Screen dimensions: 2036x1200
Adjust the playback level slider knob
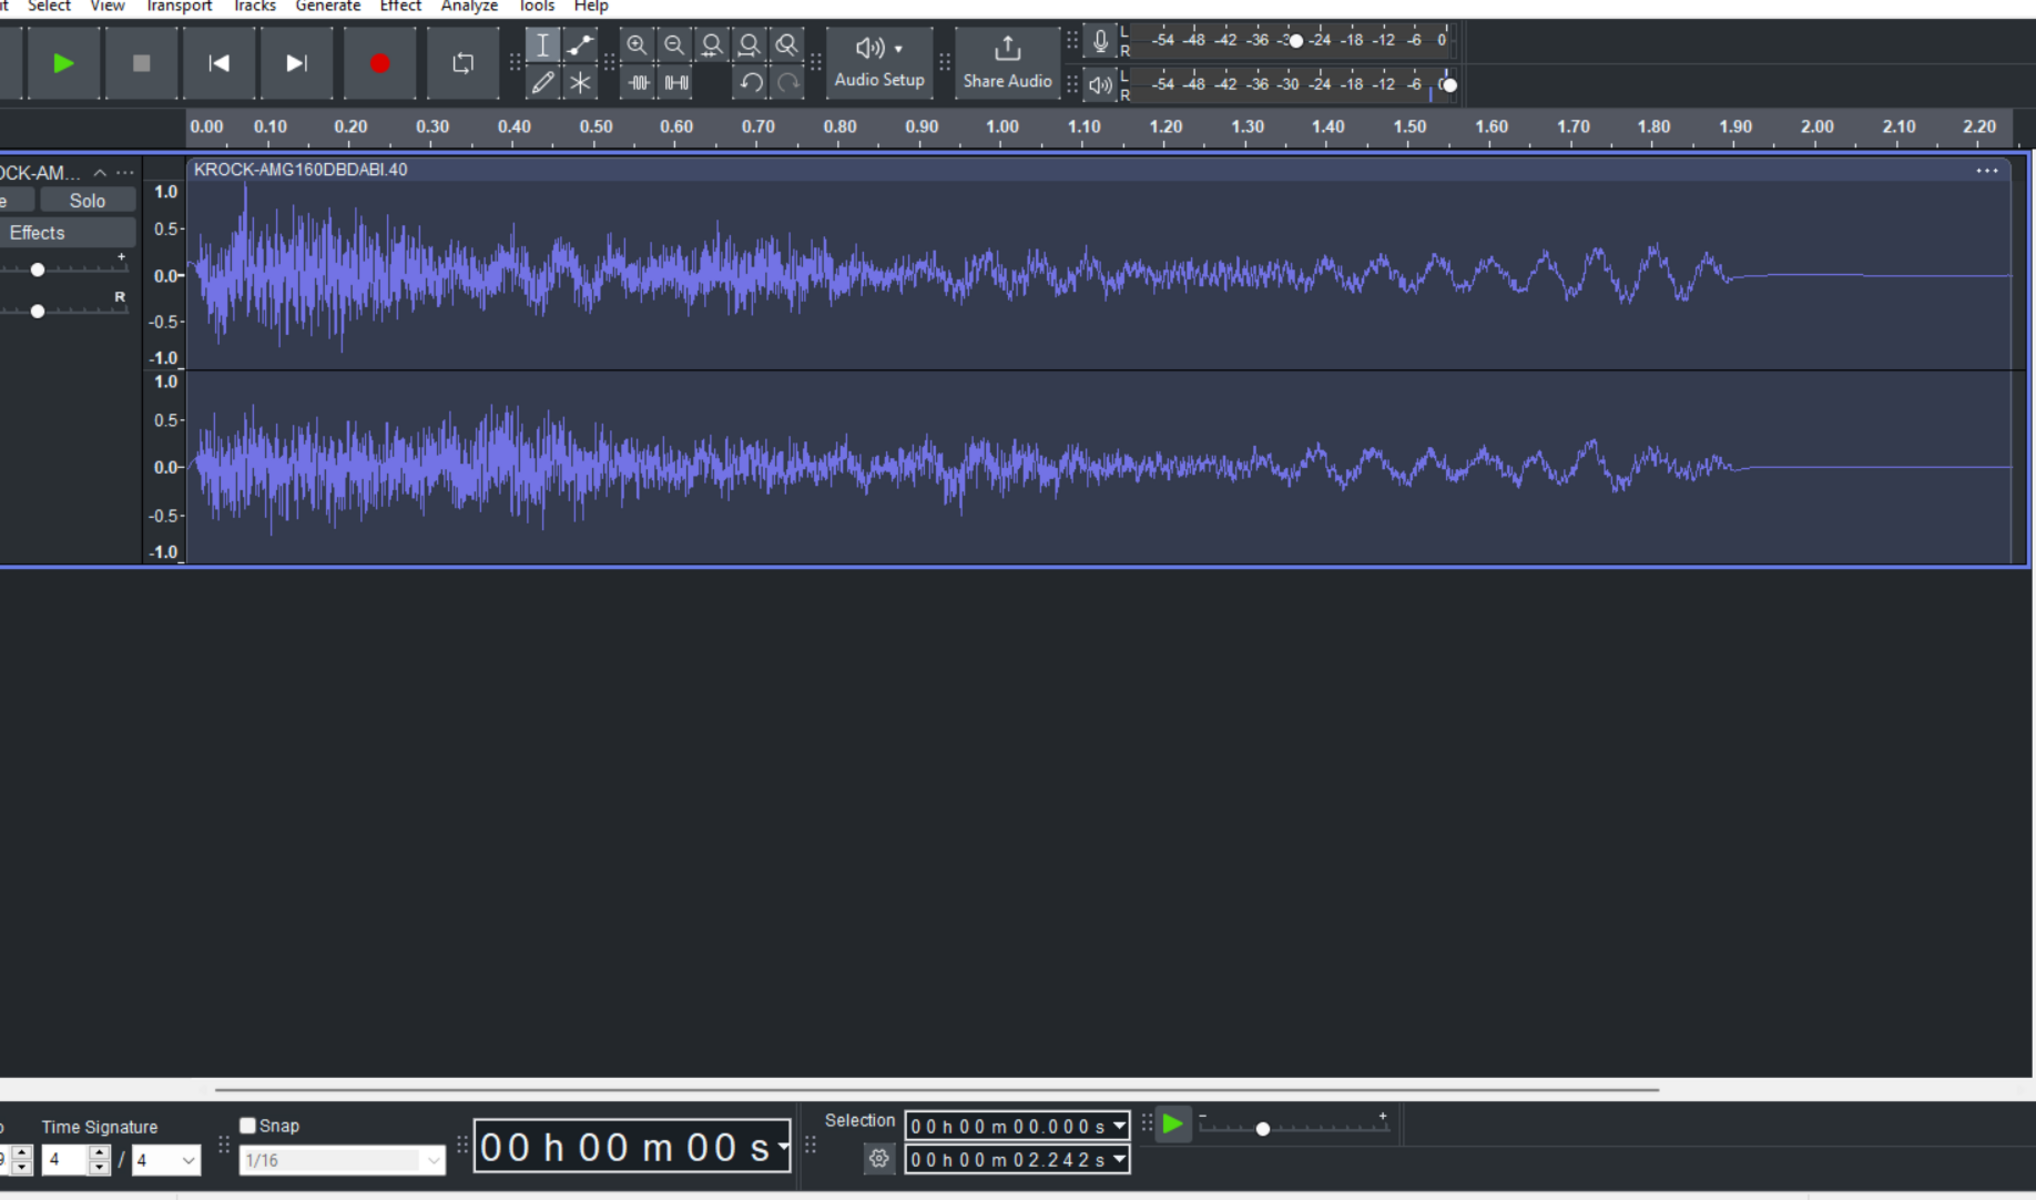[x=1449, y=85]
